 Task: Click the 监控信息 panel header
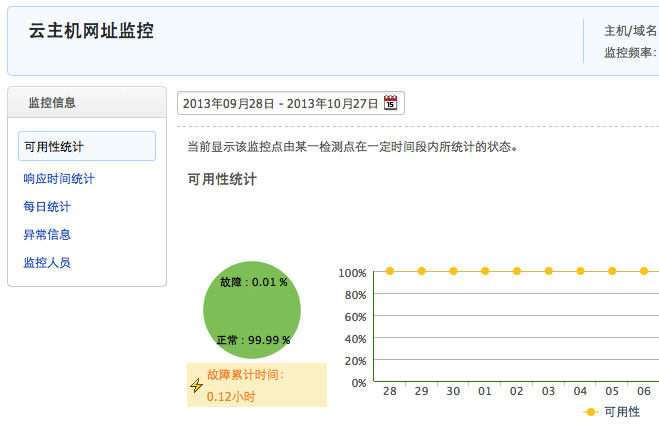pyautogui.click(x=87, y=102)
